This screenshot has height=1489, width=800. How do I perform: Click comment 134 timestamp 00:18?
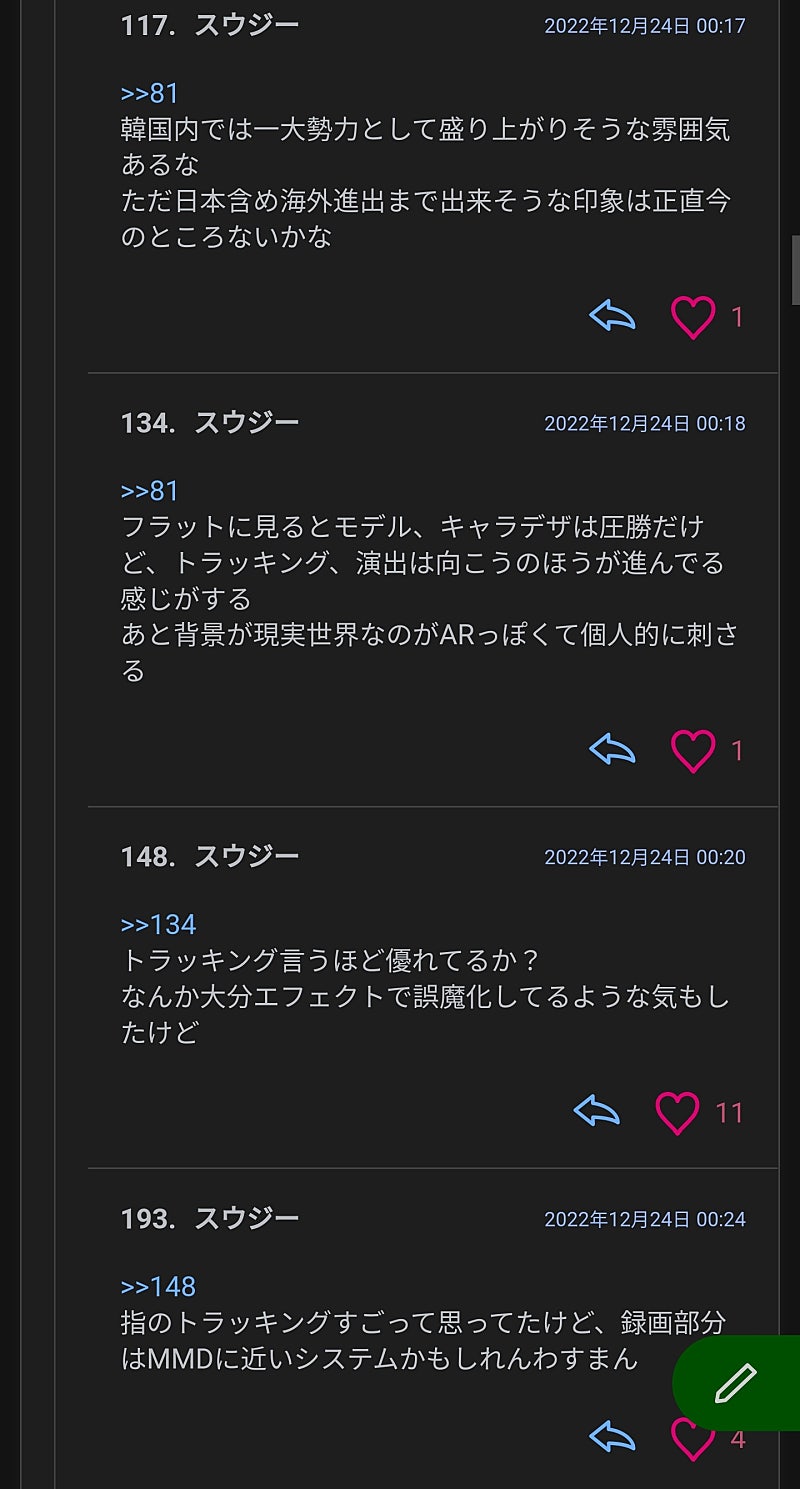[x=645, y=424]
